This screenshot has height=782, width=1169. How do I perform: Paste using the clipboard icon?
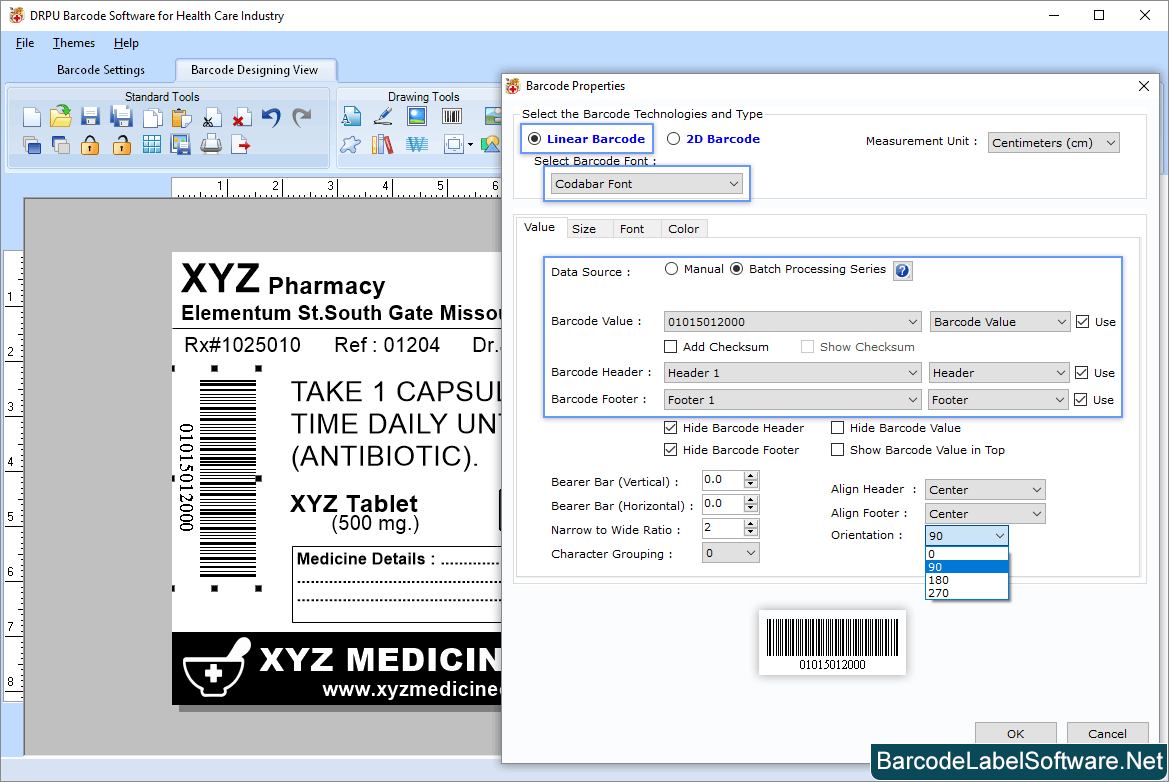[181, 117]
